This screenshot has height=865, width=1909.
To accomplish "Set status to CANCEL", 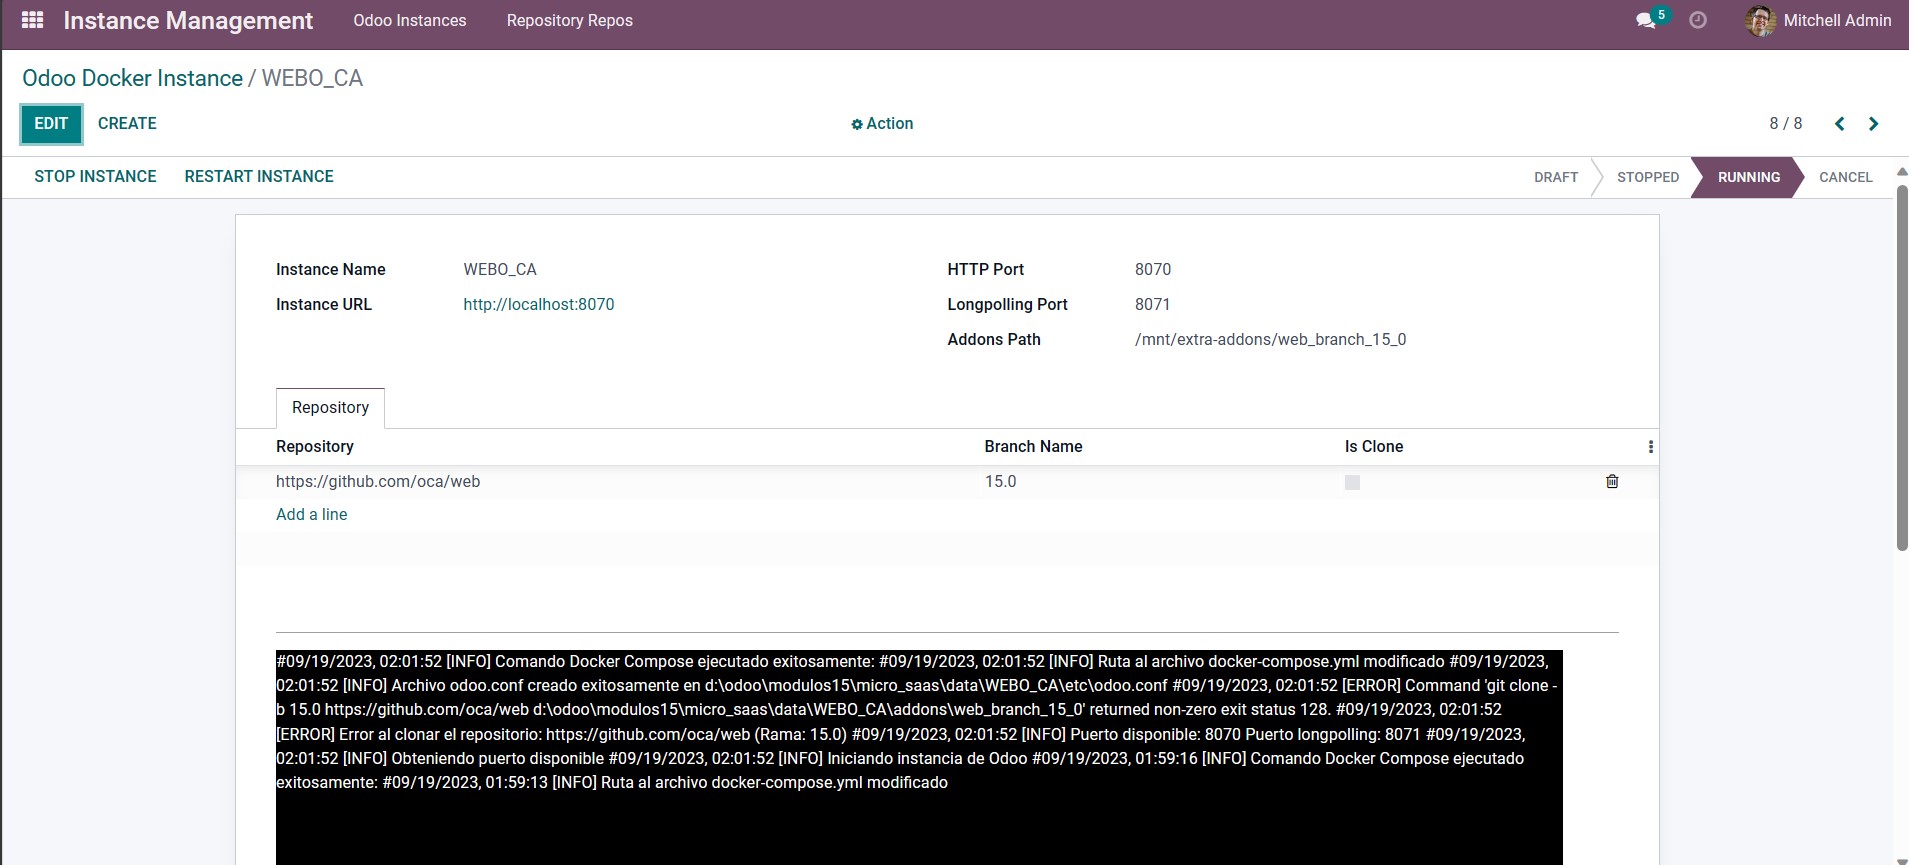I will click(1845, 177).
